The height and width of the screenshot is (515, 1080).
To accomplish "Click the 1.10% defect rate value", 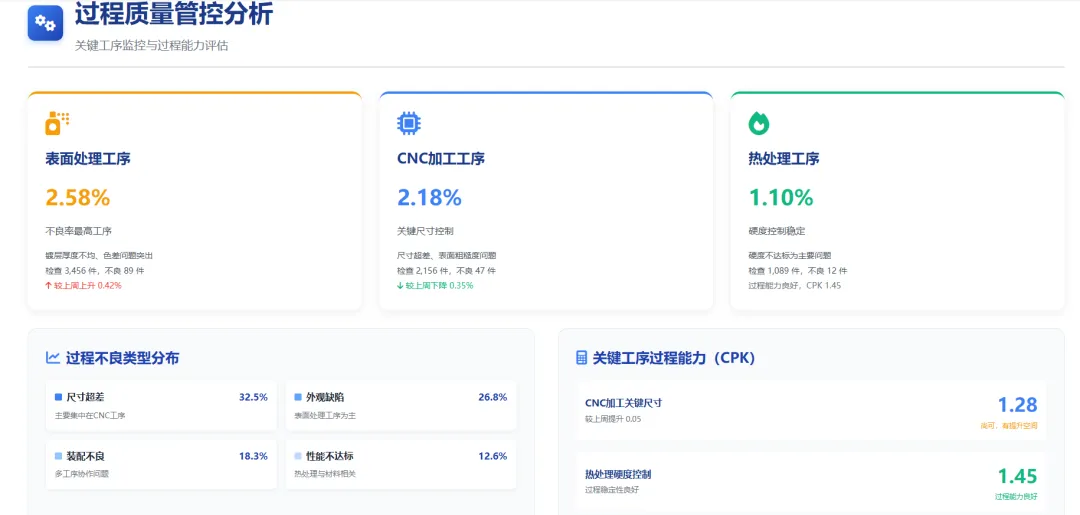I will click(781, 198).
